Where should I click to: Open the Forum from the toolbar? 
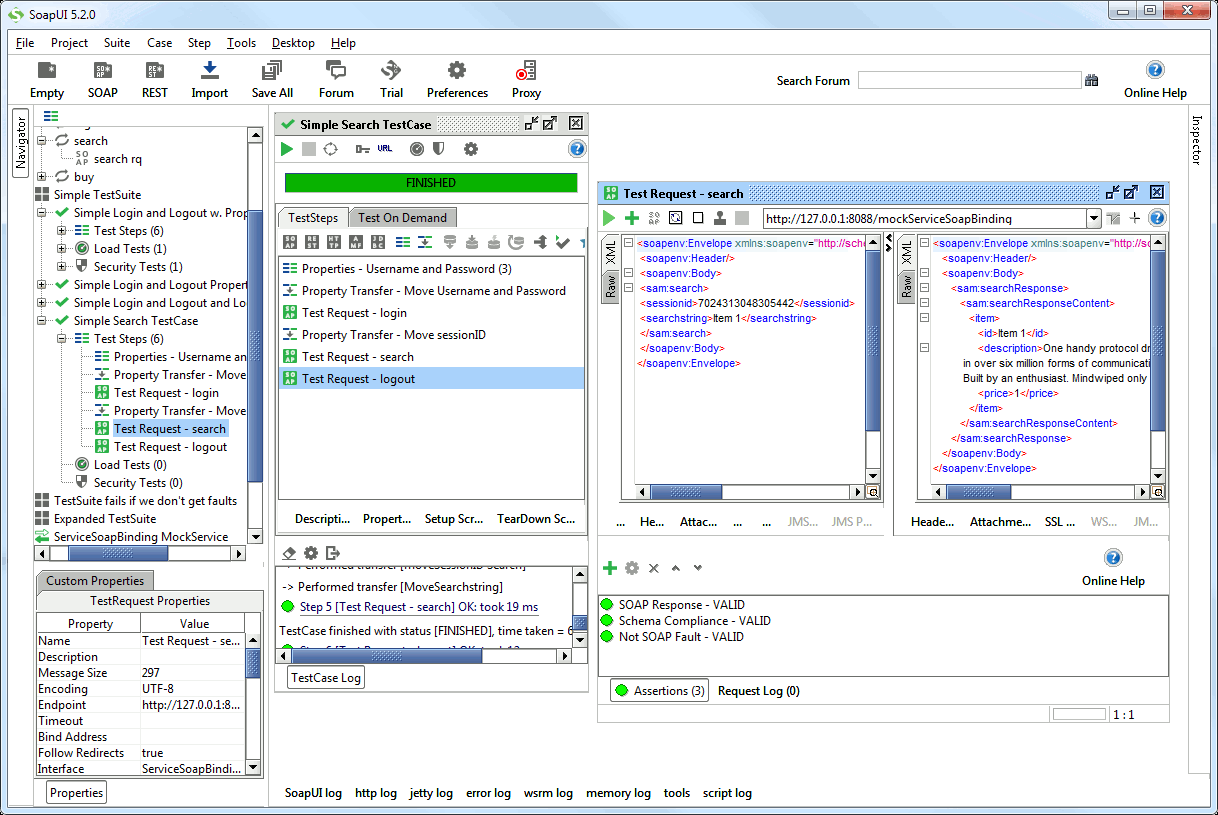(x=336, y=80)
